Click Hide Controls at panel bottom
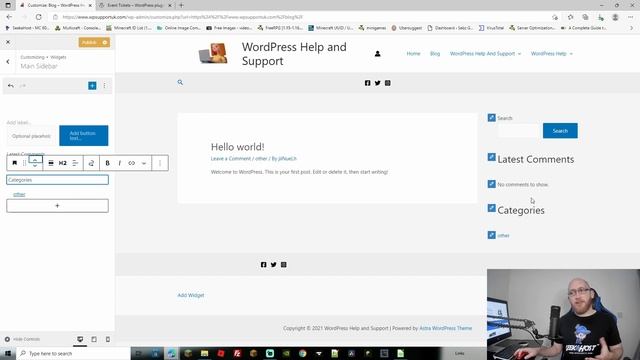640x360 pixels. (22, 339)
